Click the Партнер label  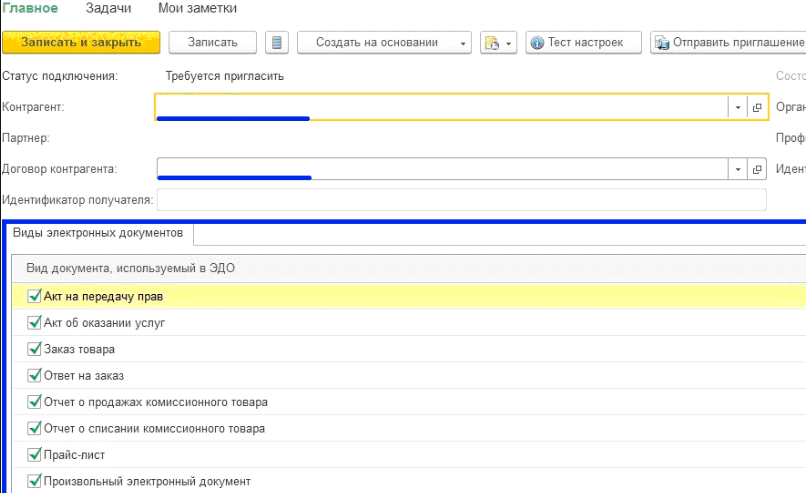(26, 138)
